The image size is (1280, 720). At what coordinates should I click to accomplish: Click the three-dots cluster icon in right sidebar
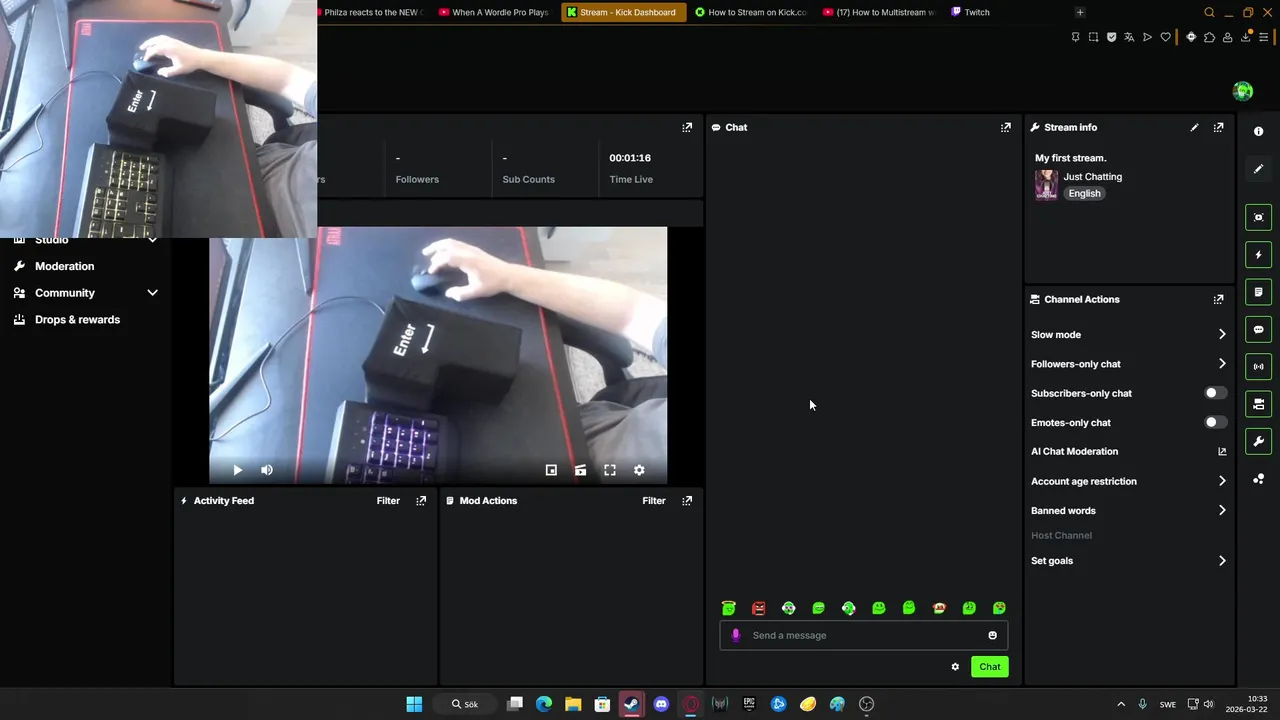tap(1259, 479)
